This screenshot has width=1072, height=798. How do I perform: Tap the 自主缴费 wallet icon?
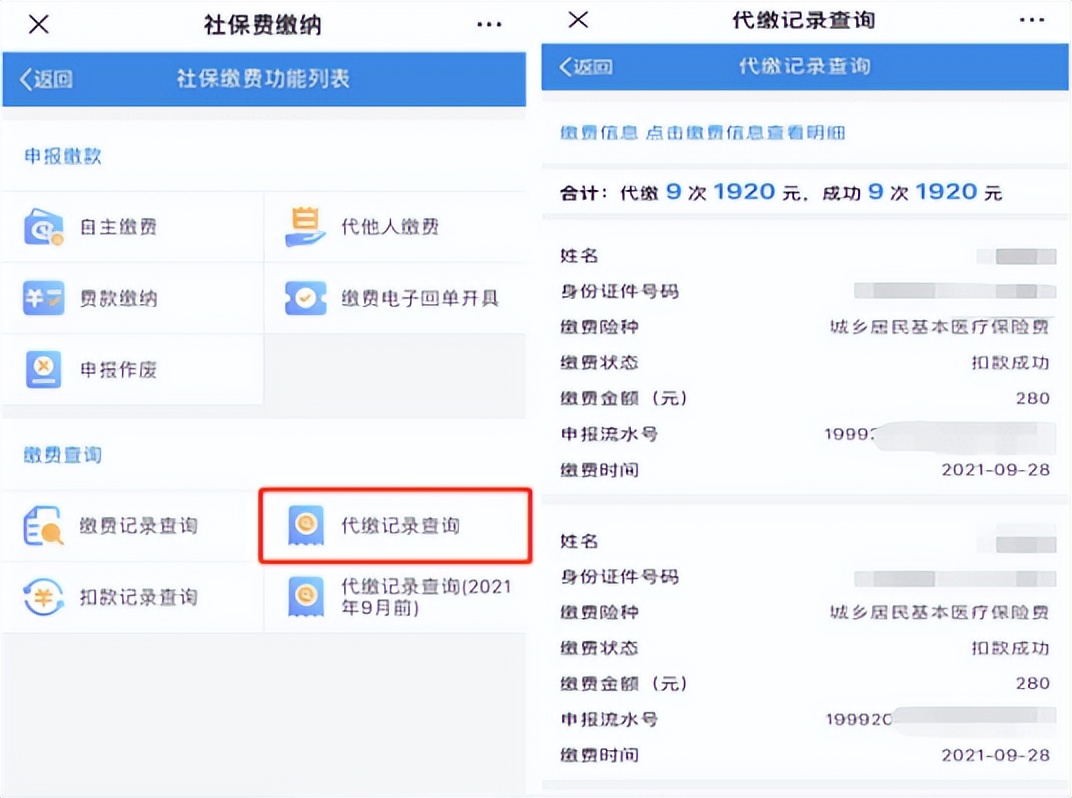44,227
